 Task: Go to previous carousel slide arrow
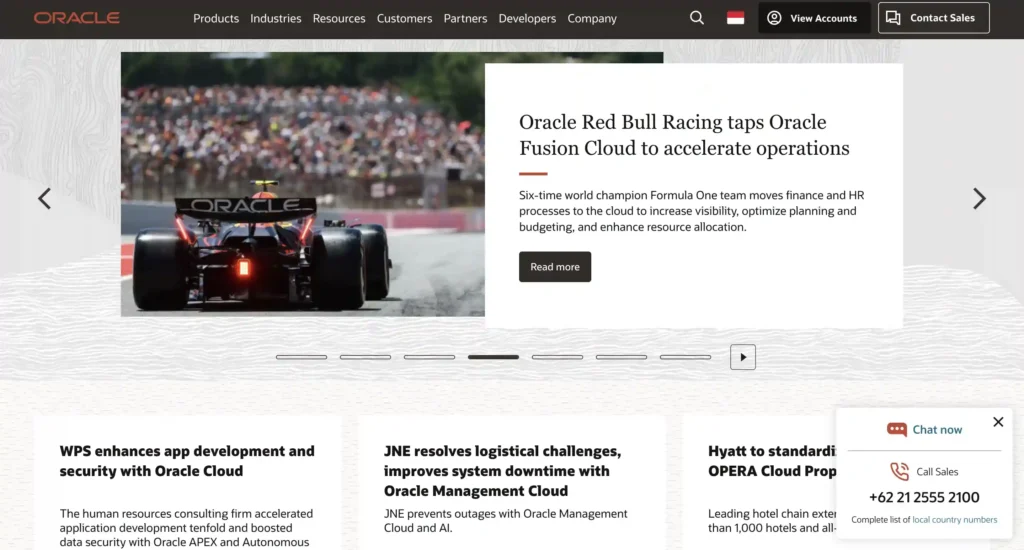click(44, 199)
